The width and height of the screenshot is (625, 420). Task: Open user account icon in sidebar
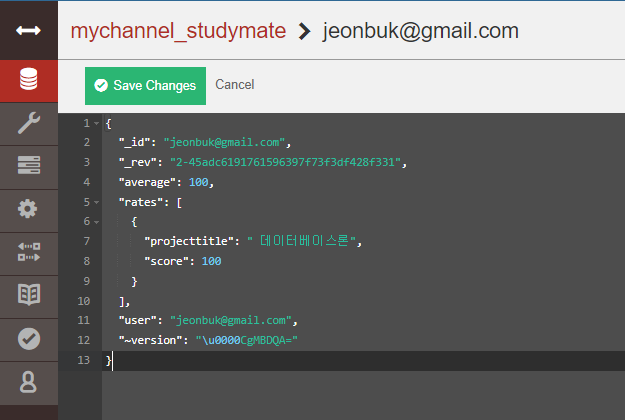pos(28,382)
